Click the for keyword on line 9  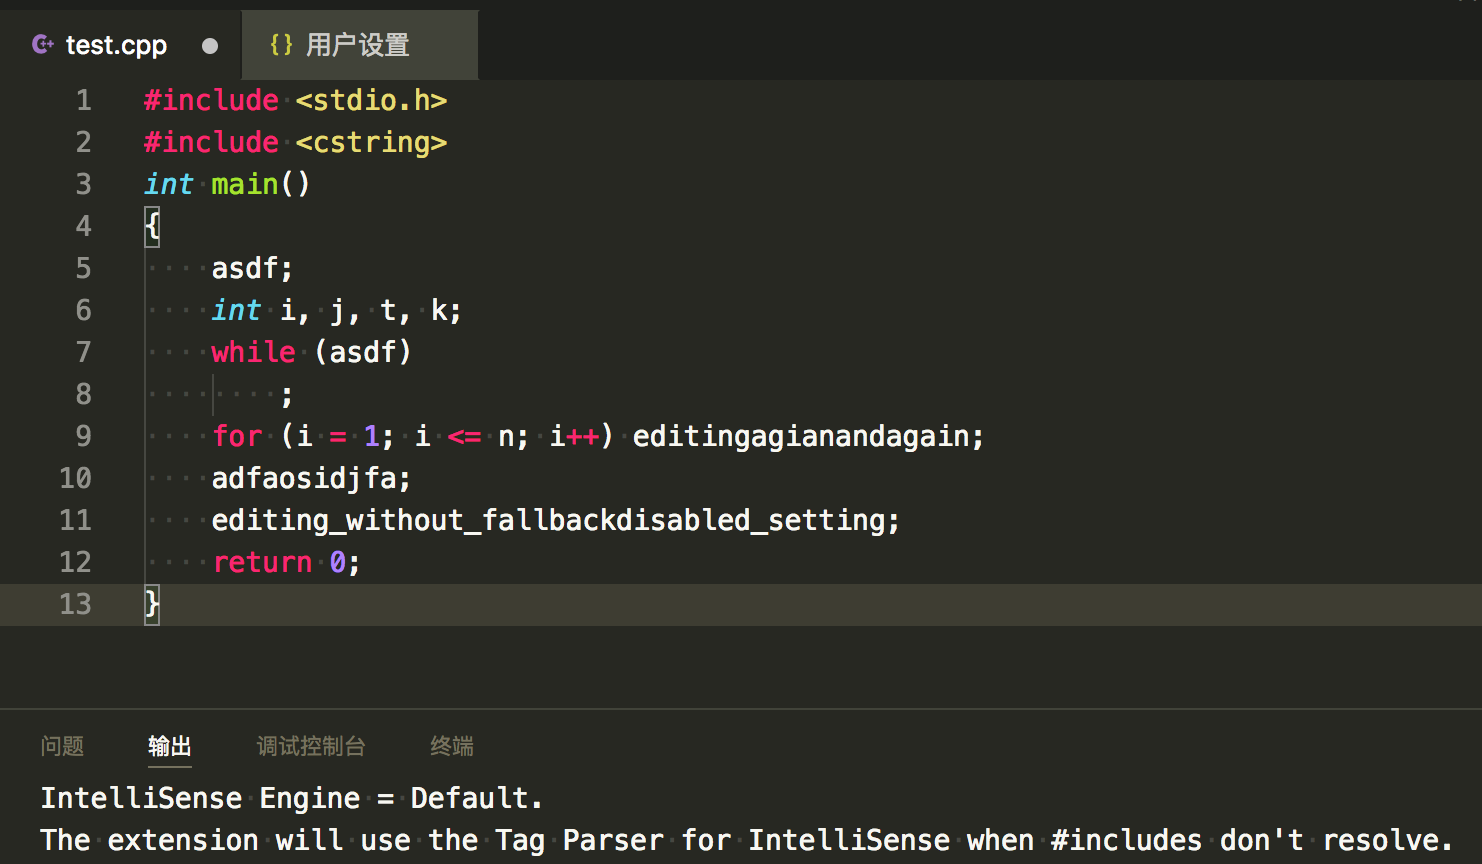[x=236, y=435]
